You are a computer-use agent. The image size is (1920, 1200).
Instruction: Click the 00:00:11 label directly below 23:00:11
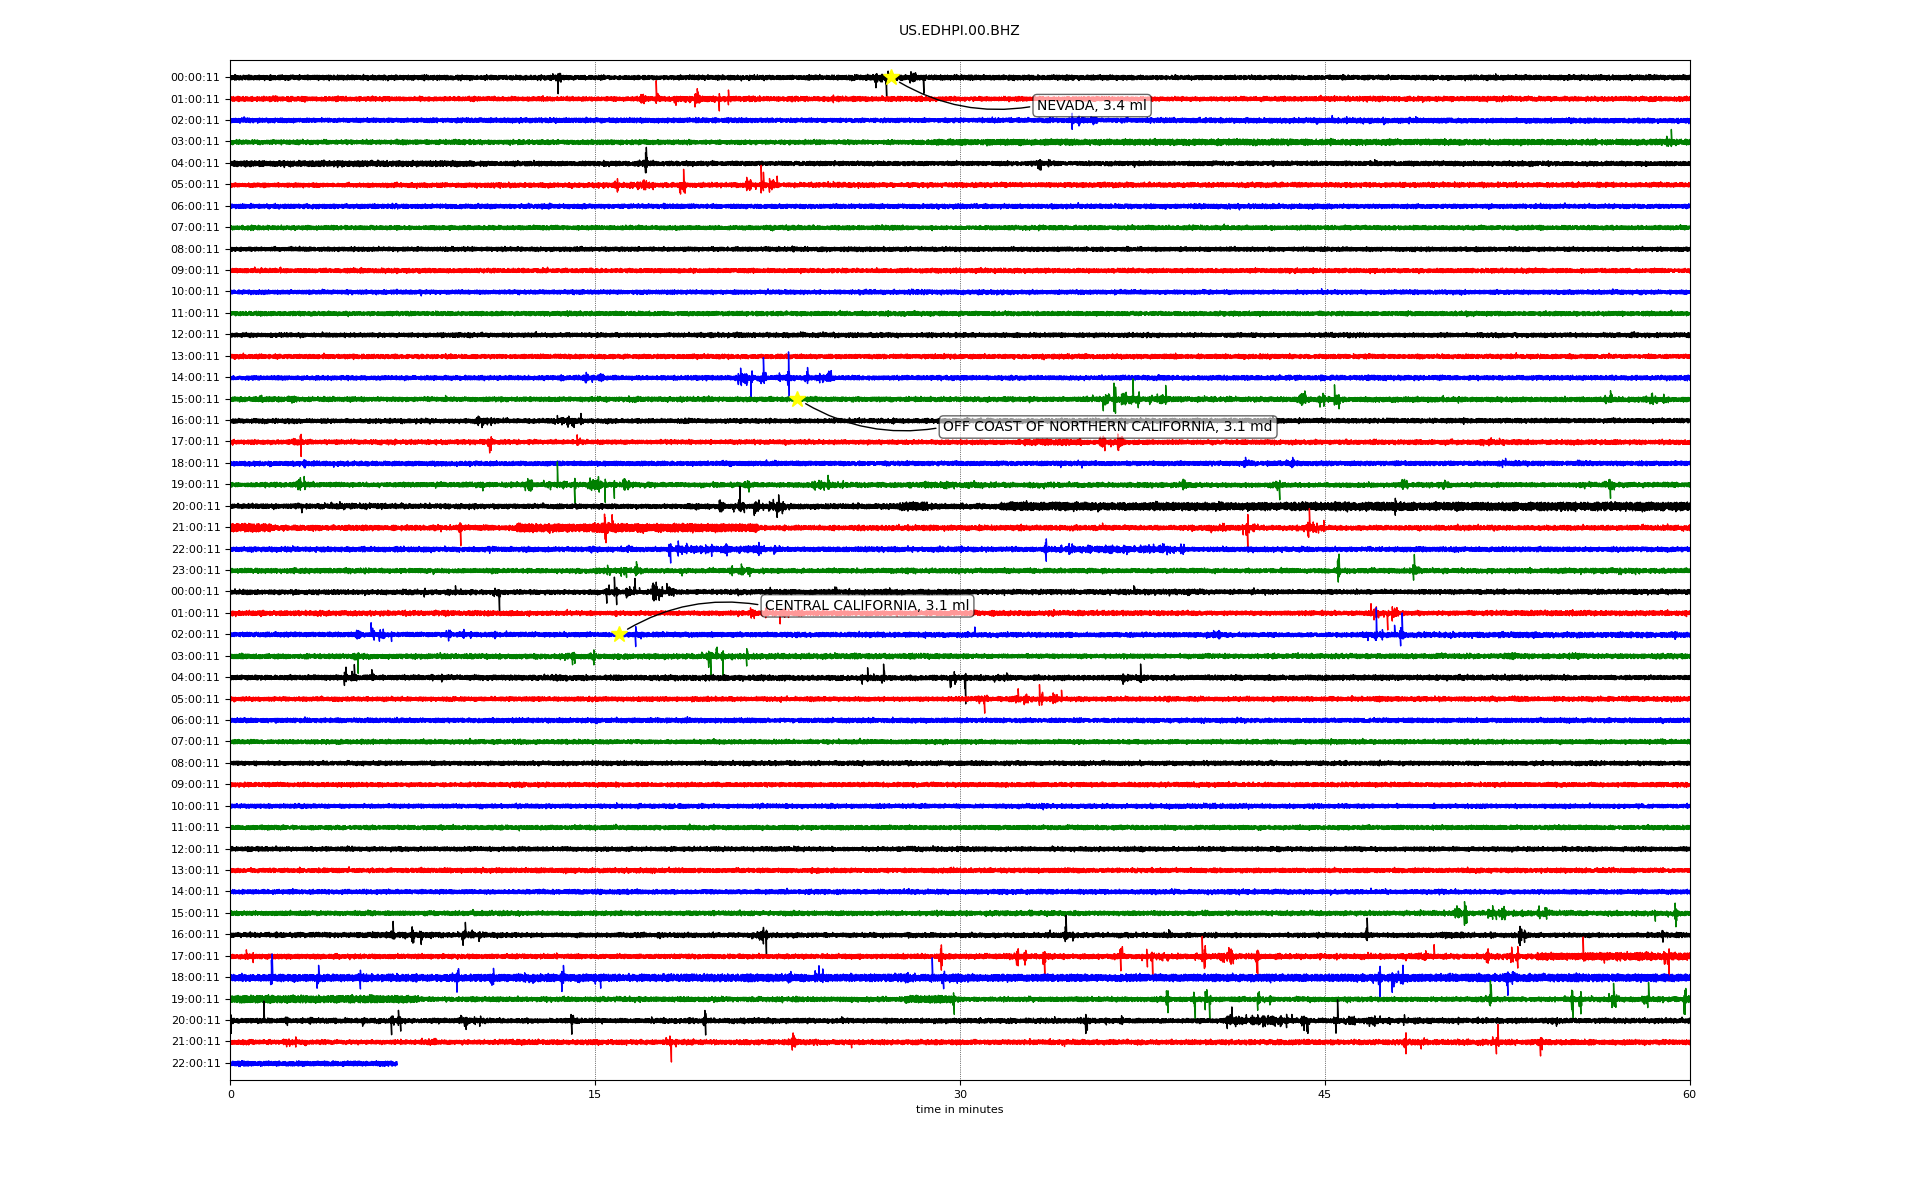tap(195, 592)
